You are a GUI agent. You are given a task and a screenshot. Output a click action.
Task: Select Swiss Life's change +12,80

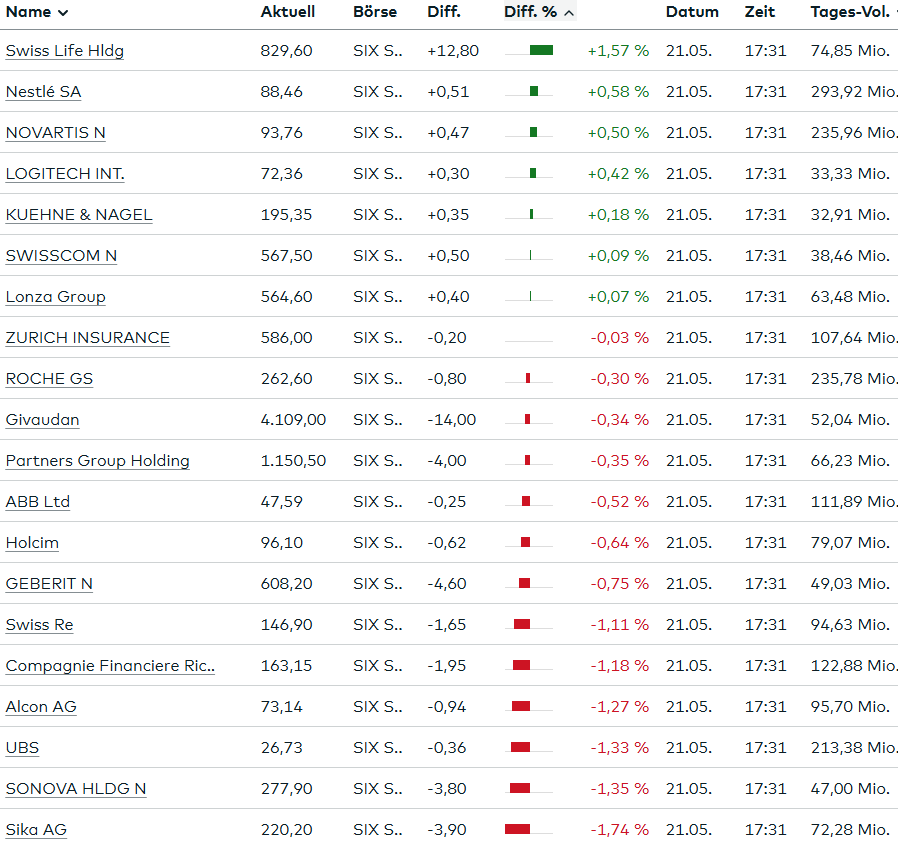click(453, 51)
